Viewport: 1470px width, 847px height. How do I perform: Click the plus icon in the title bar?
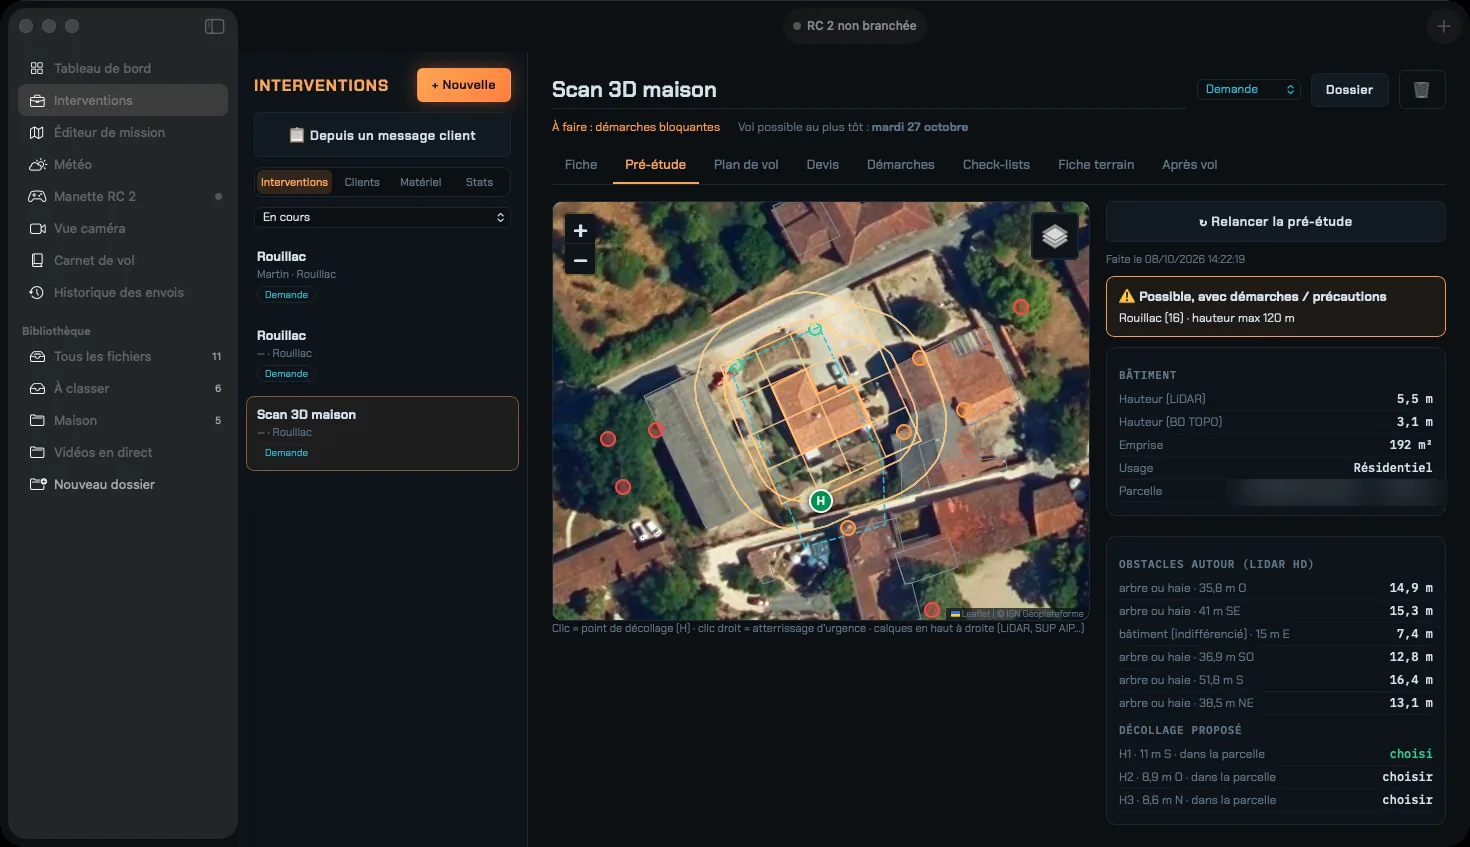click(x=1443, y=26)
